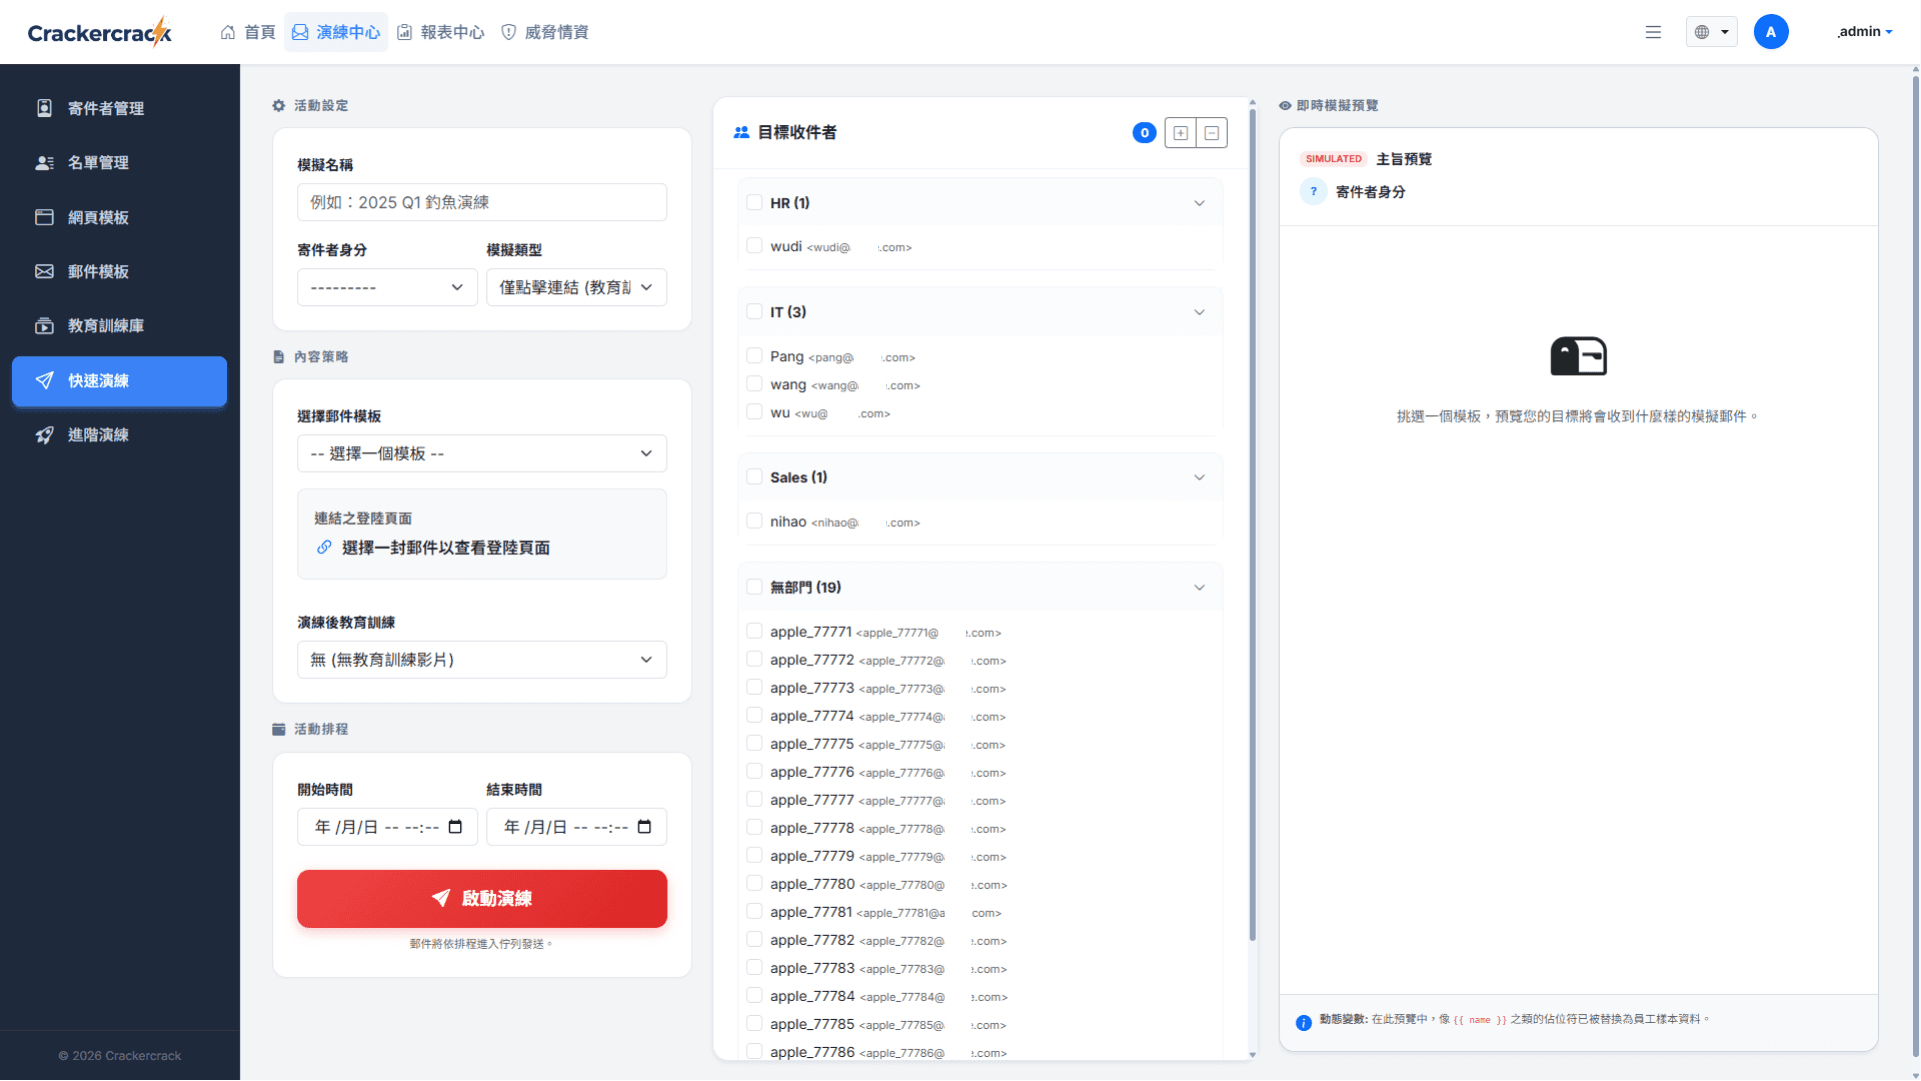Click the mailbox icon in preview
Image resolution: width=1921 pixels, height=1081 pixels.
pyautogui.click(x=1578, y=356)
